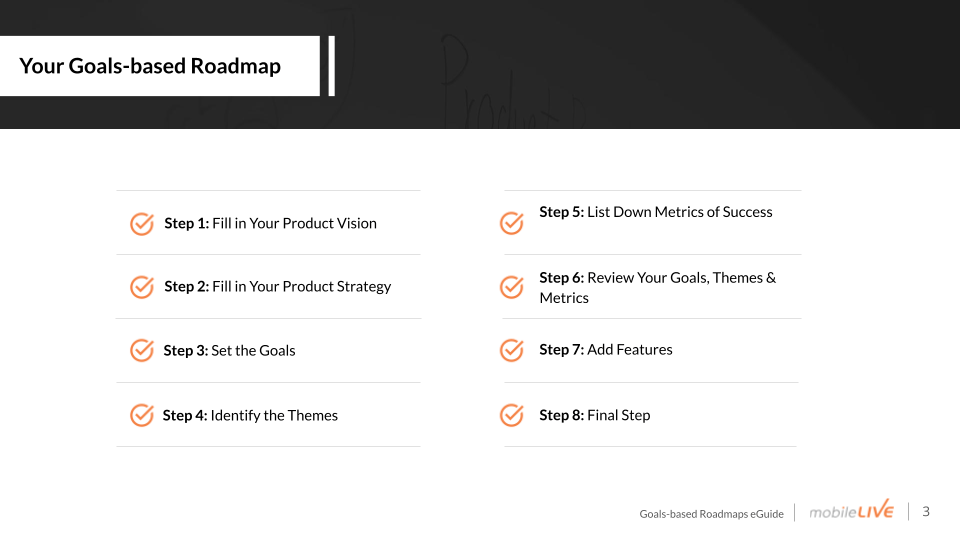This screenshot has height=540, width=960.
Task: Open Step 2: Fill in Your Product Strategy
Action: [277, 287]
